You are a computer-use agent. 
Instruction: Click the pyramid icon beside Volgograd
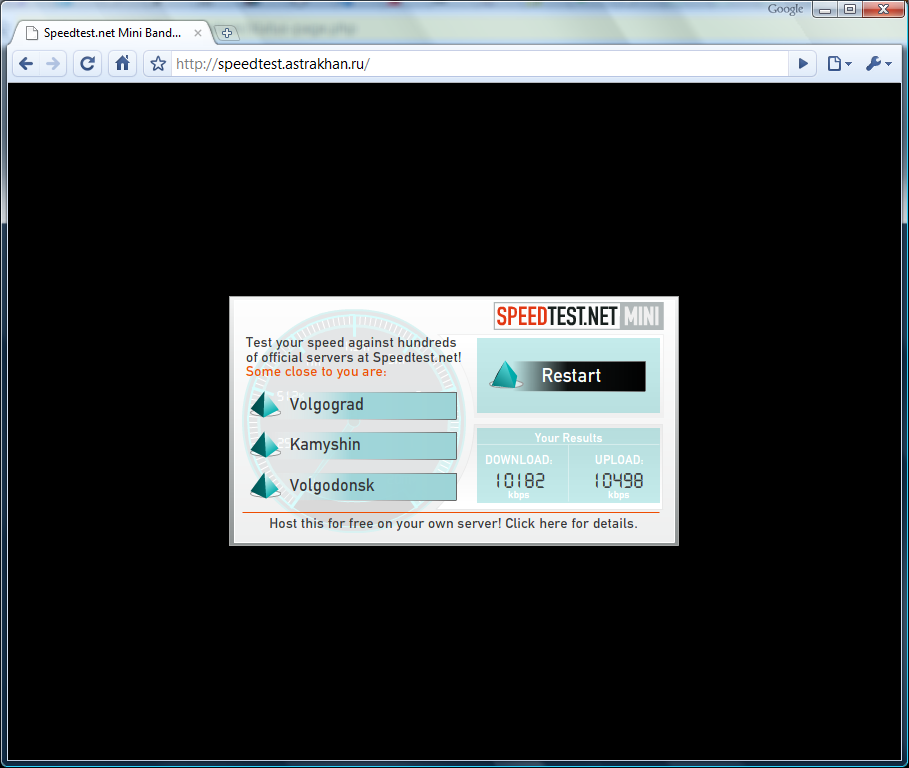[266, 405]
